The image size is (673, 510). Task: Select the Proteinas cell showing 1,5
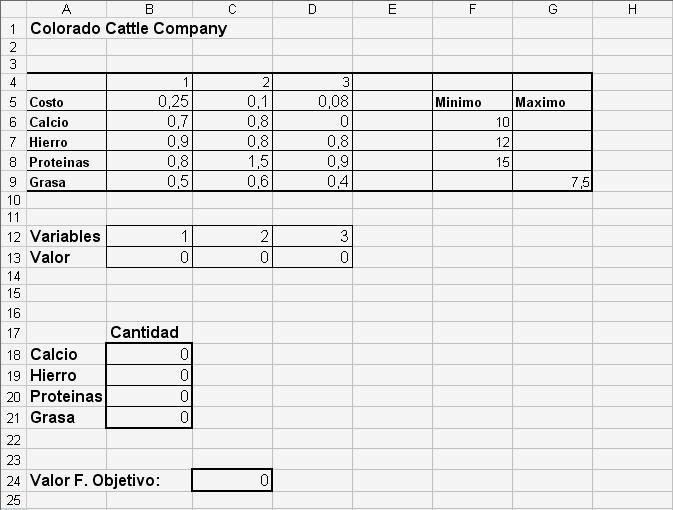(231, 161)
